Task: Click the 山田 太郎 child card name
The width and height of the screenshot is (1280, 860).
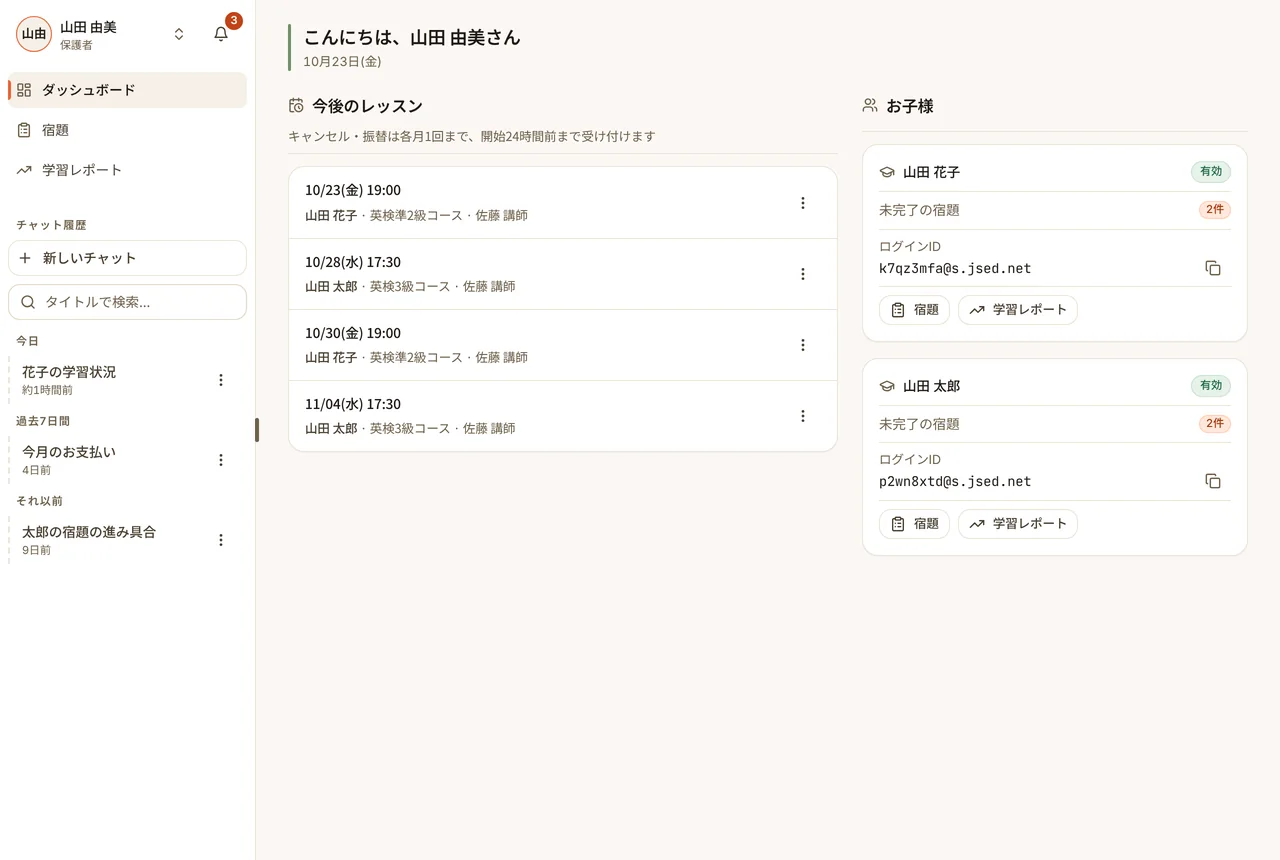Action: (x=931, y=386)
